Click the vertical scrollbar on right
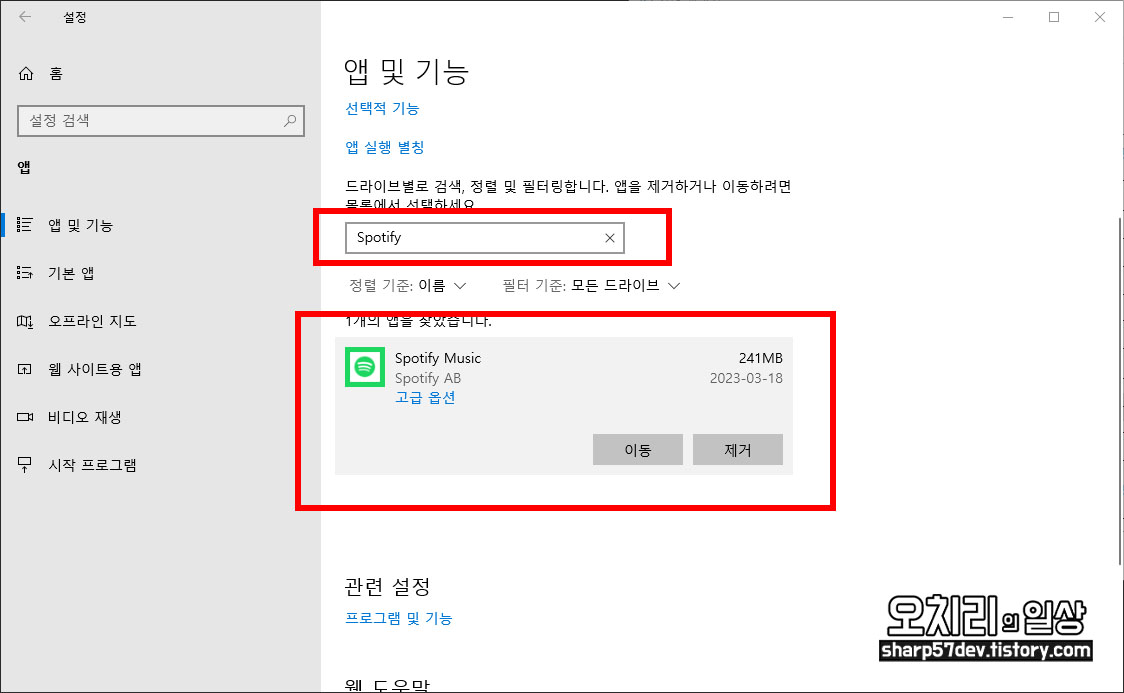 tap(1120, 391)
